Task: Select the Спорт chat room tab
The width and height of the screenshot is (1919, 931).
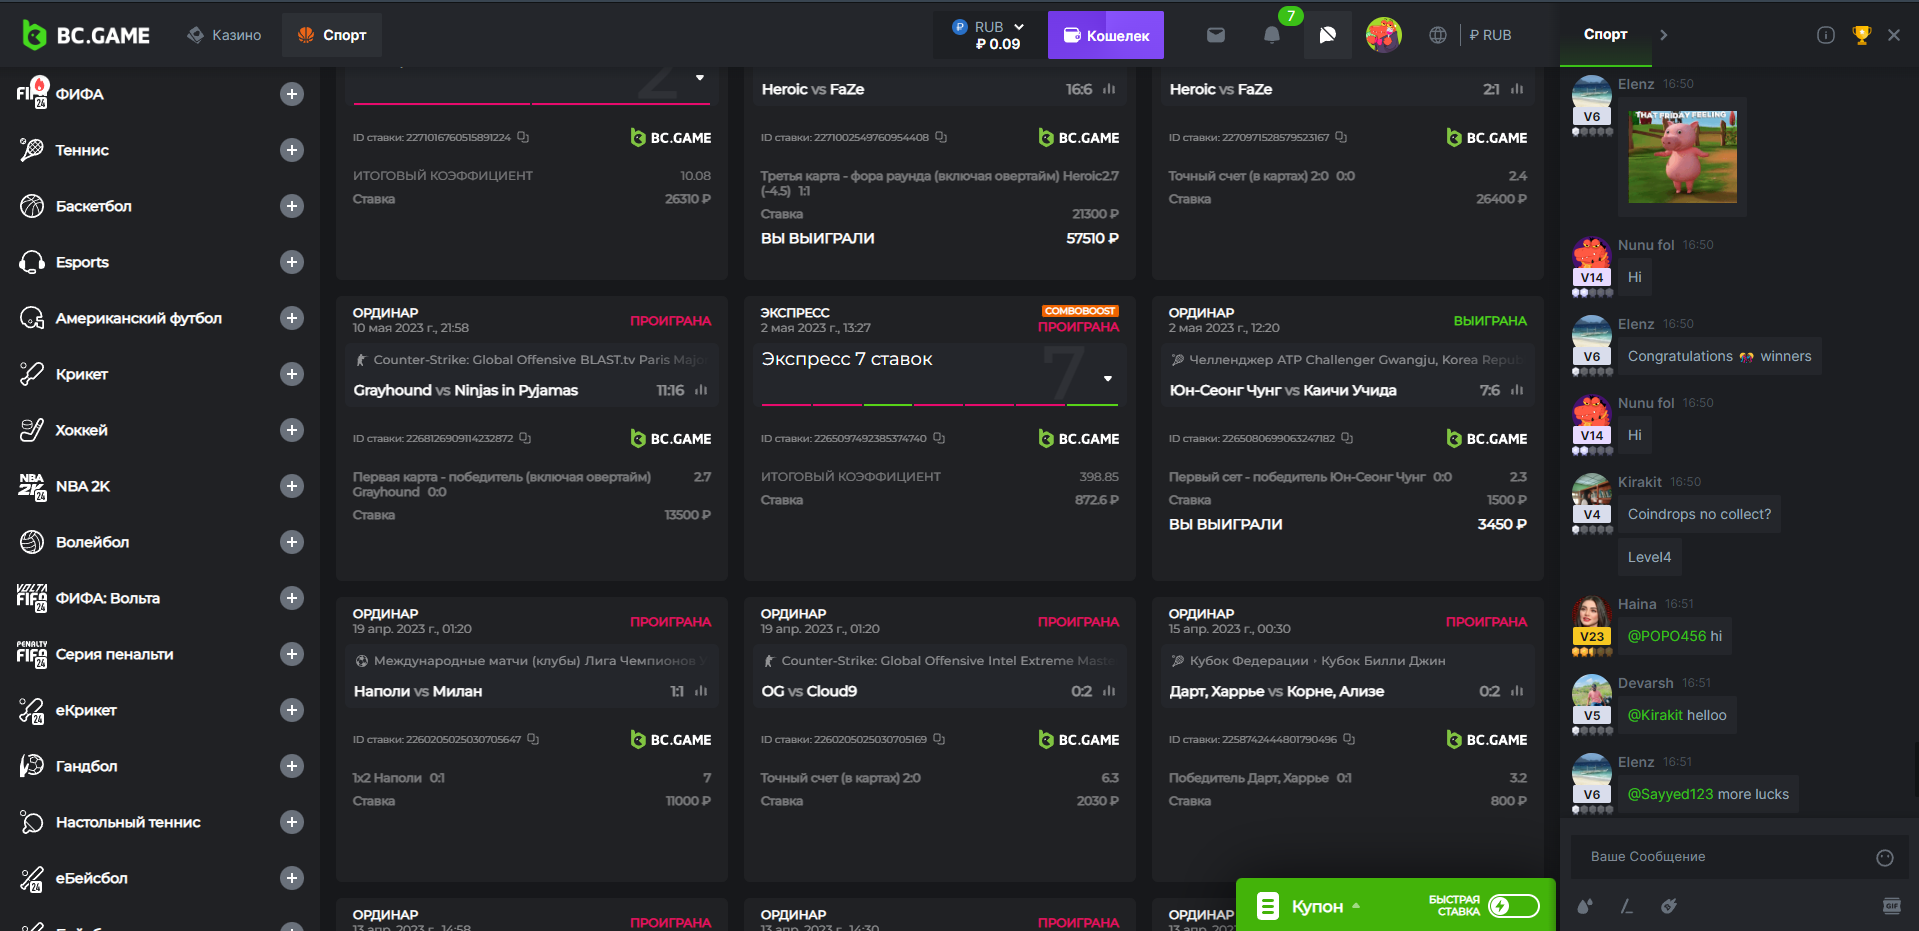Action: tap(1605, 35)
